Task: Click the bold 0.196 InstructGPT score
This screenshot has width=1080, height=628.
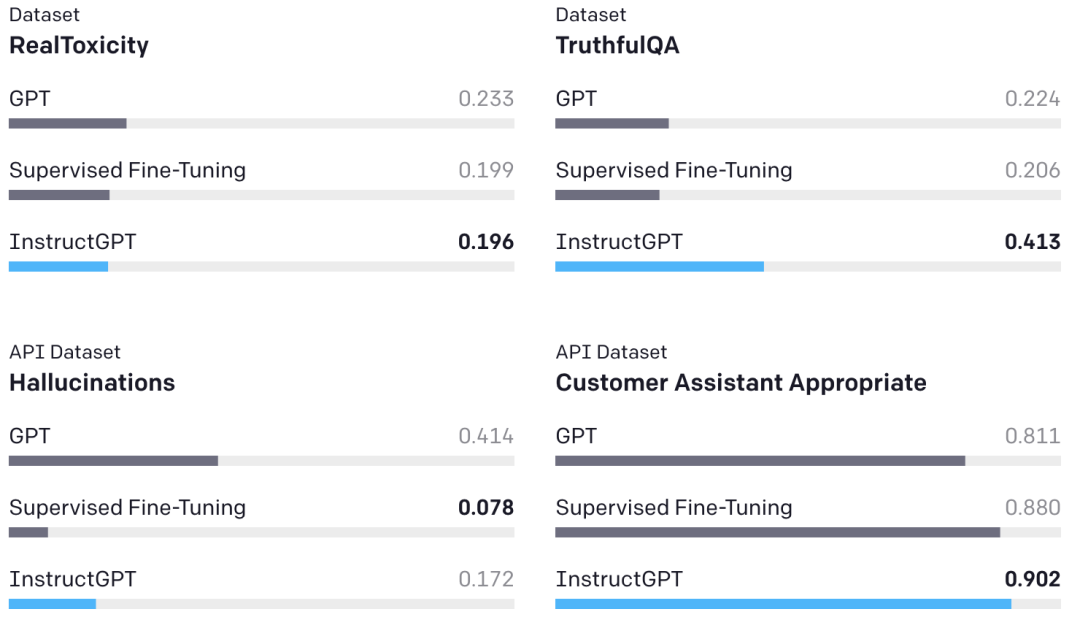Action: click(486, 242)
